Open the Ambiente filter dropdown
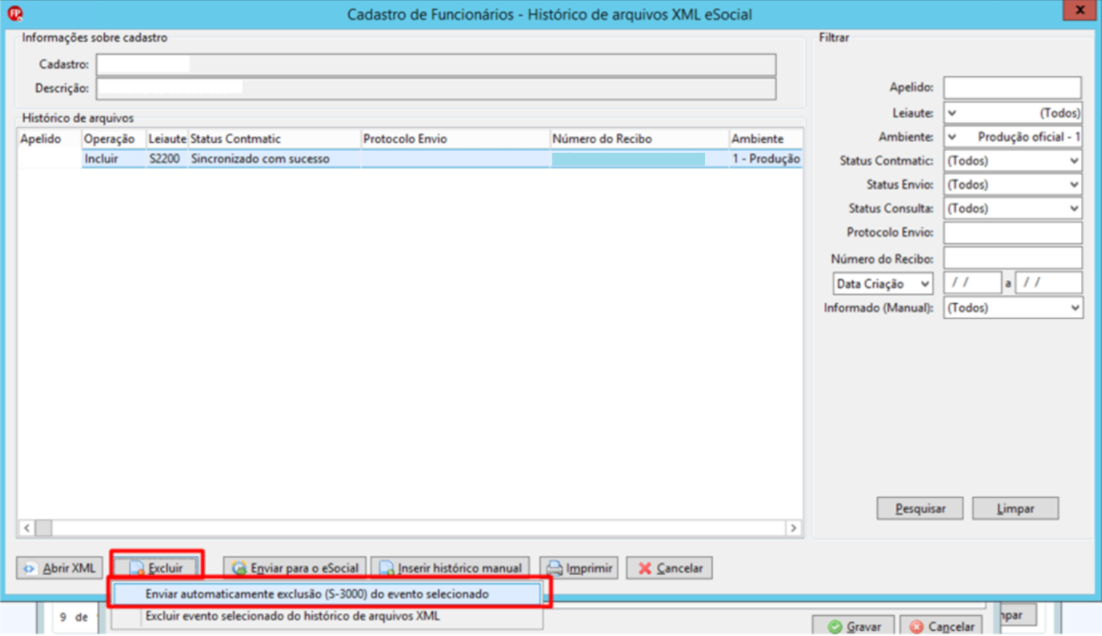The width and height of the screenshot is (1102, 636). click(x=1013, y=136)
